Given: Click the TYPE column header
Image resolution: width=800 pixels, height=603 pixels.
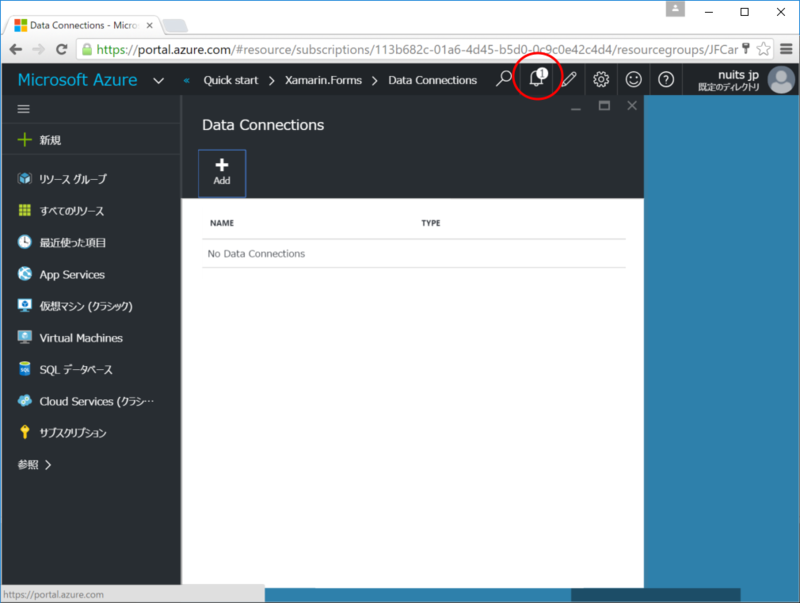Looking at the screenshot, I should 431,223.
